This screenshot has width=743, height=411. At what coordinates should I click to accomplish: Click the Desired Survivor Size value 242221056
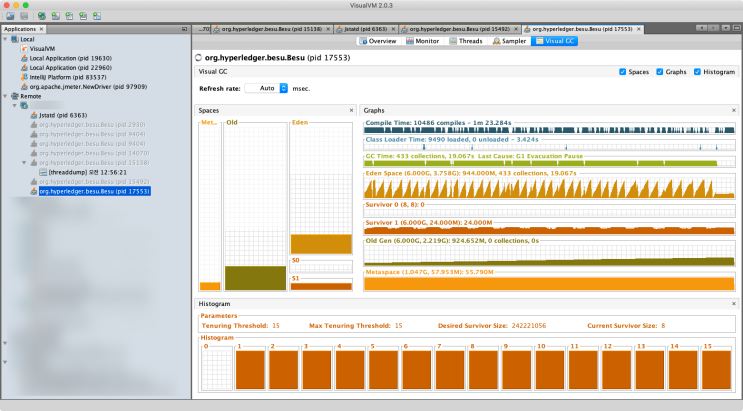point(529,326)
